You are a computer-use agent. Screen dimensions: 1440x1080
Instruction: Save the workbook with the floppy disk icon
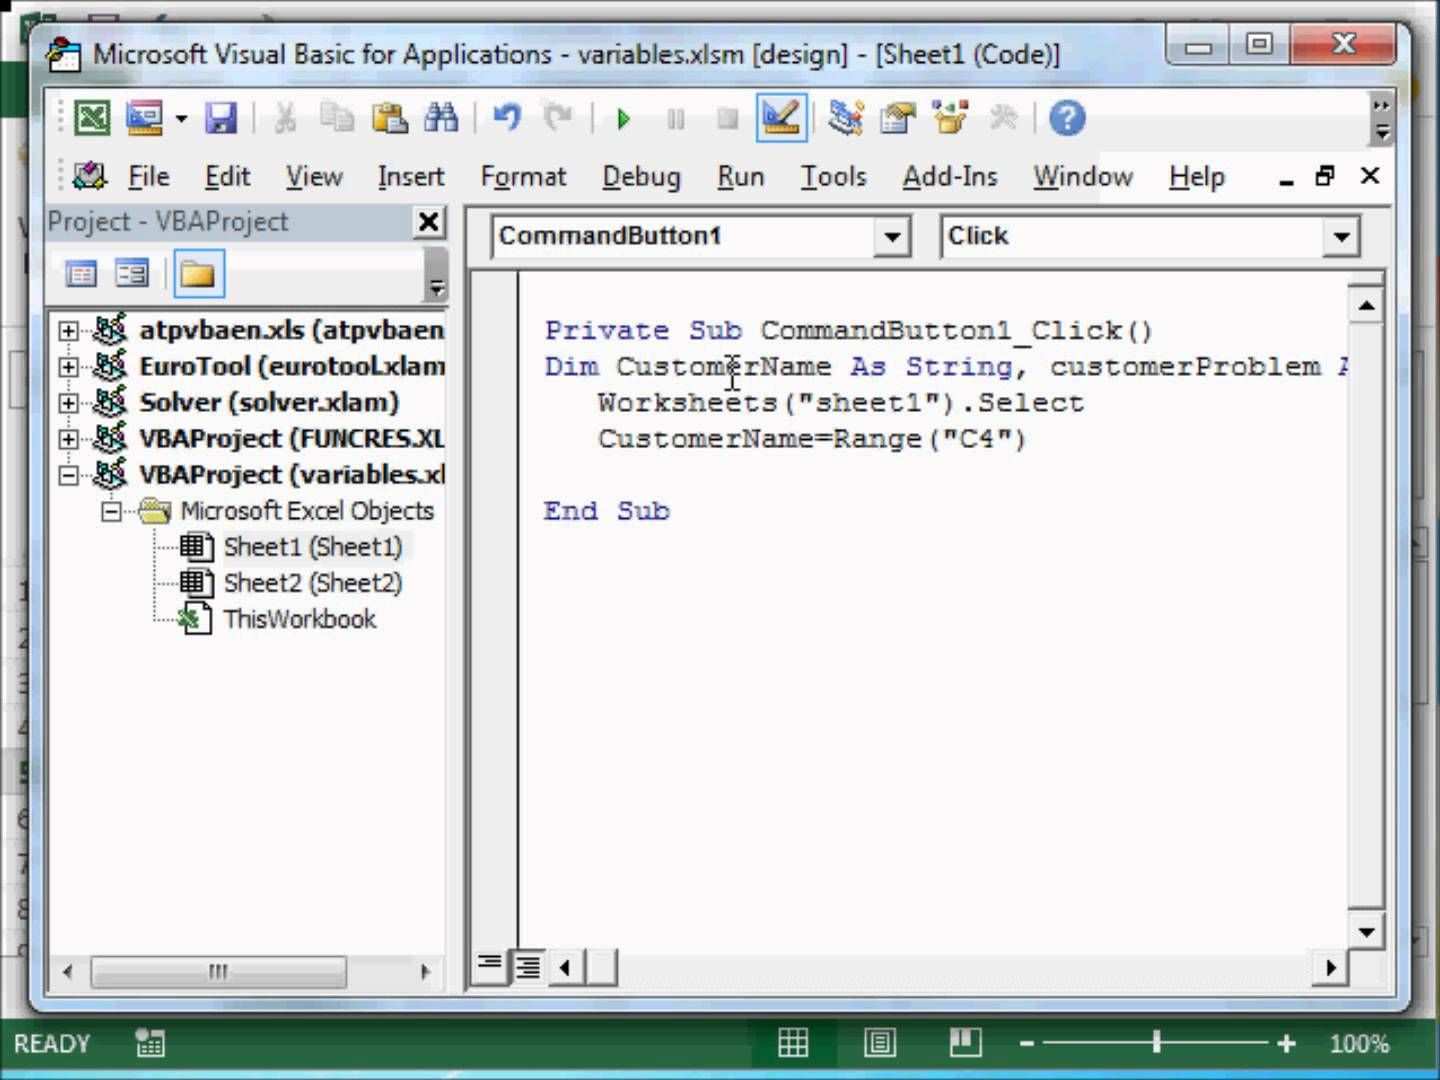point(220,119)
